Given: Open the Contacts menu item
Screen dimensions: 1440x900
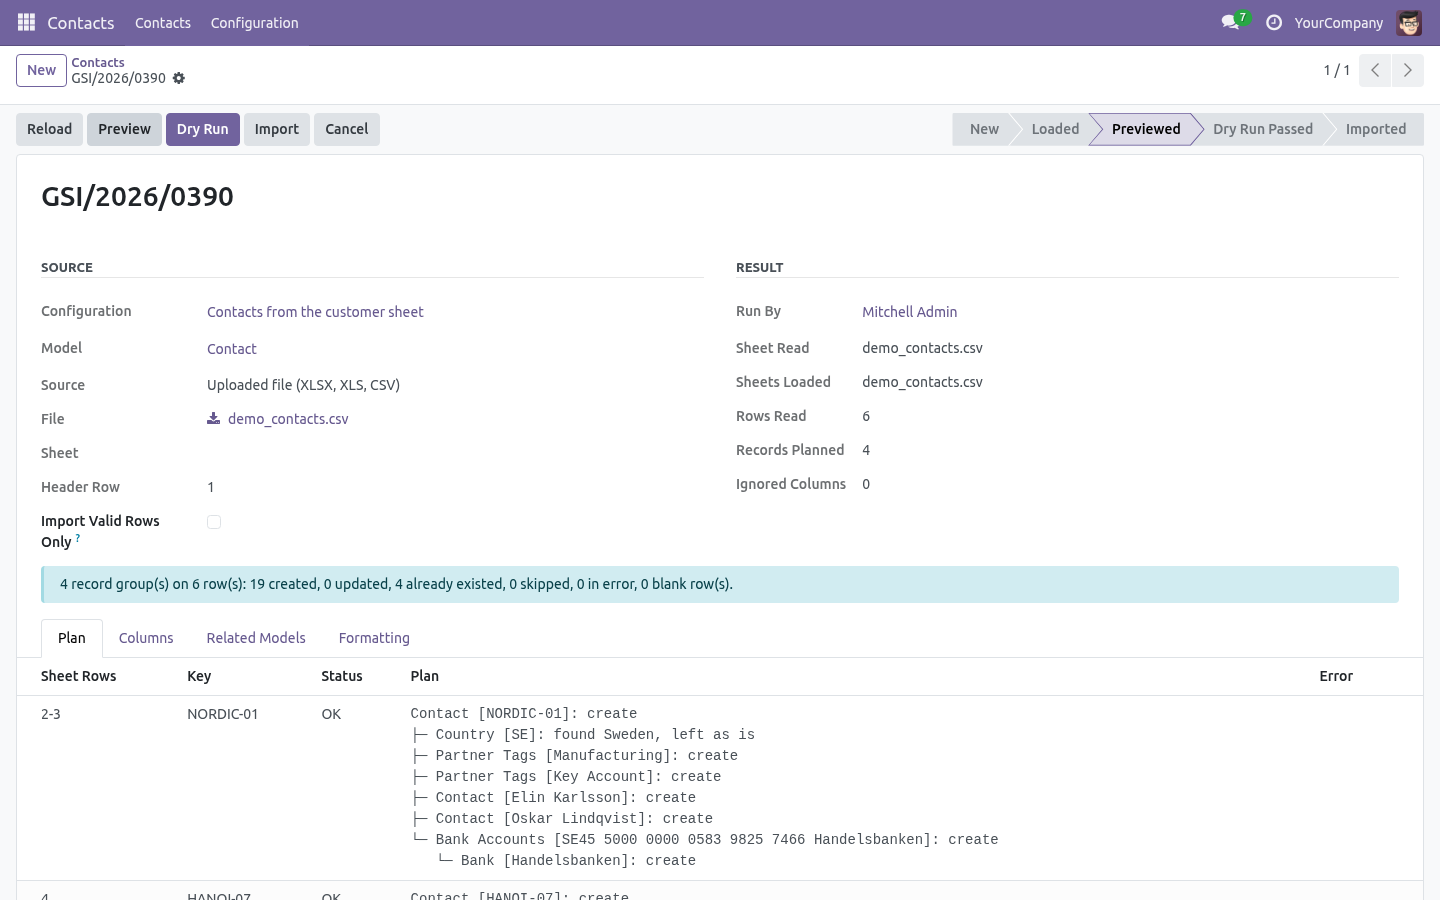Looking at the screenshot, I should (163, 22).
